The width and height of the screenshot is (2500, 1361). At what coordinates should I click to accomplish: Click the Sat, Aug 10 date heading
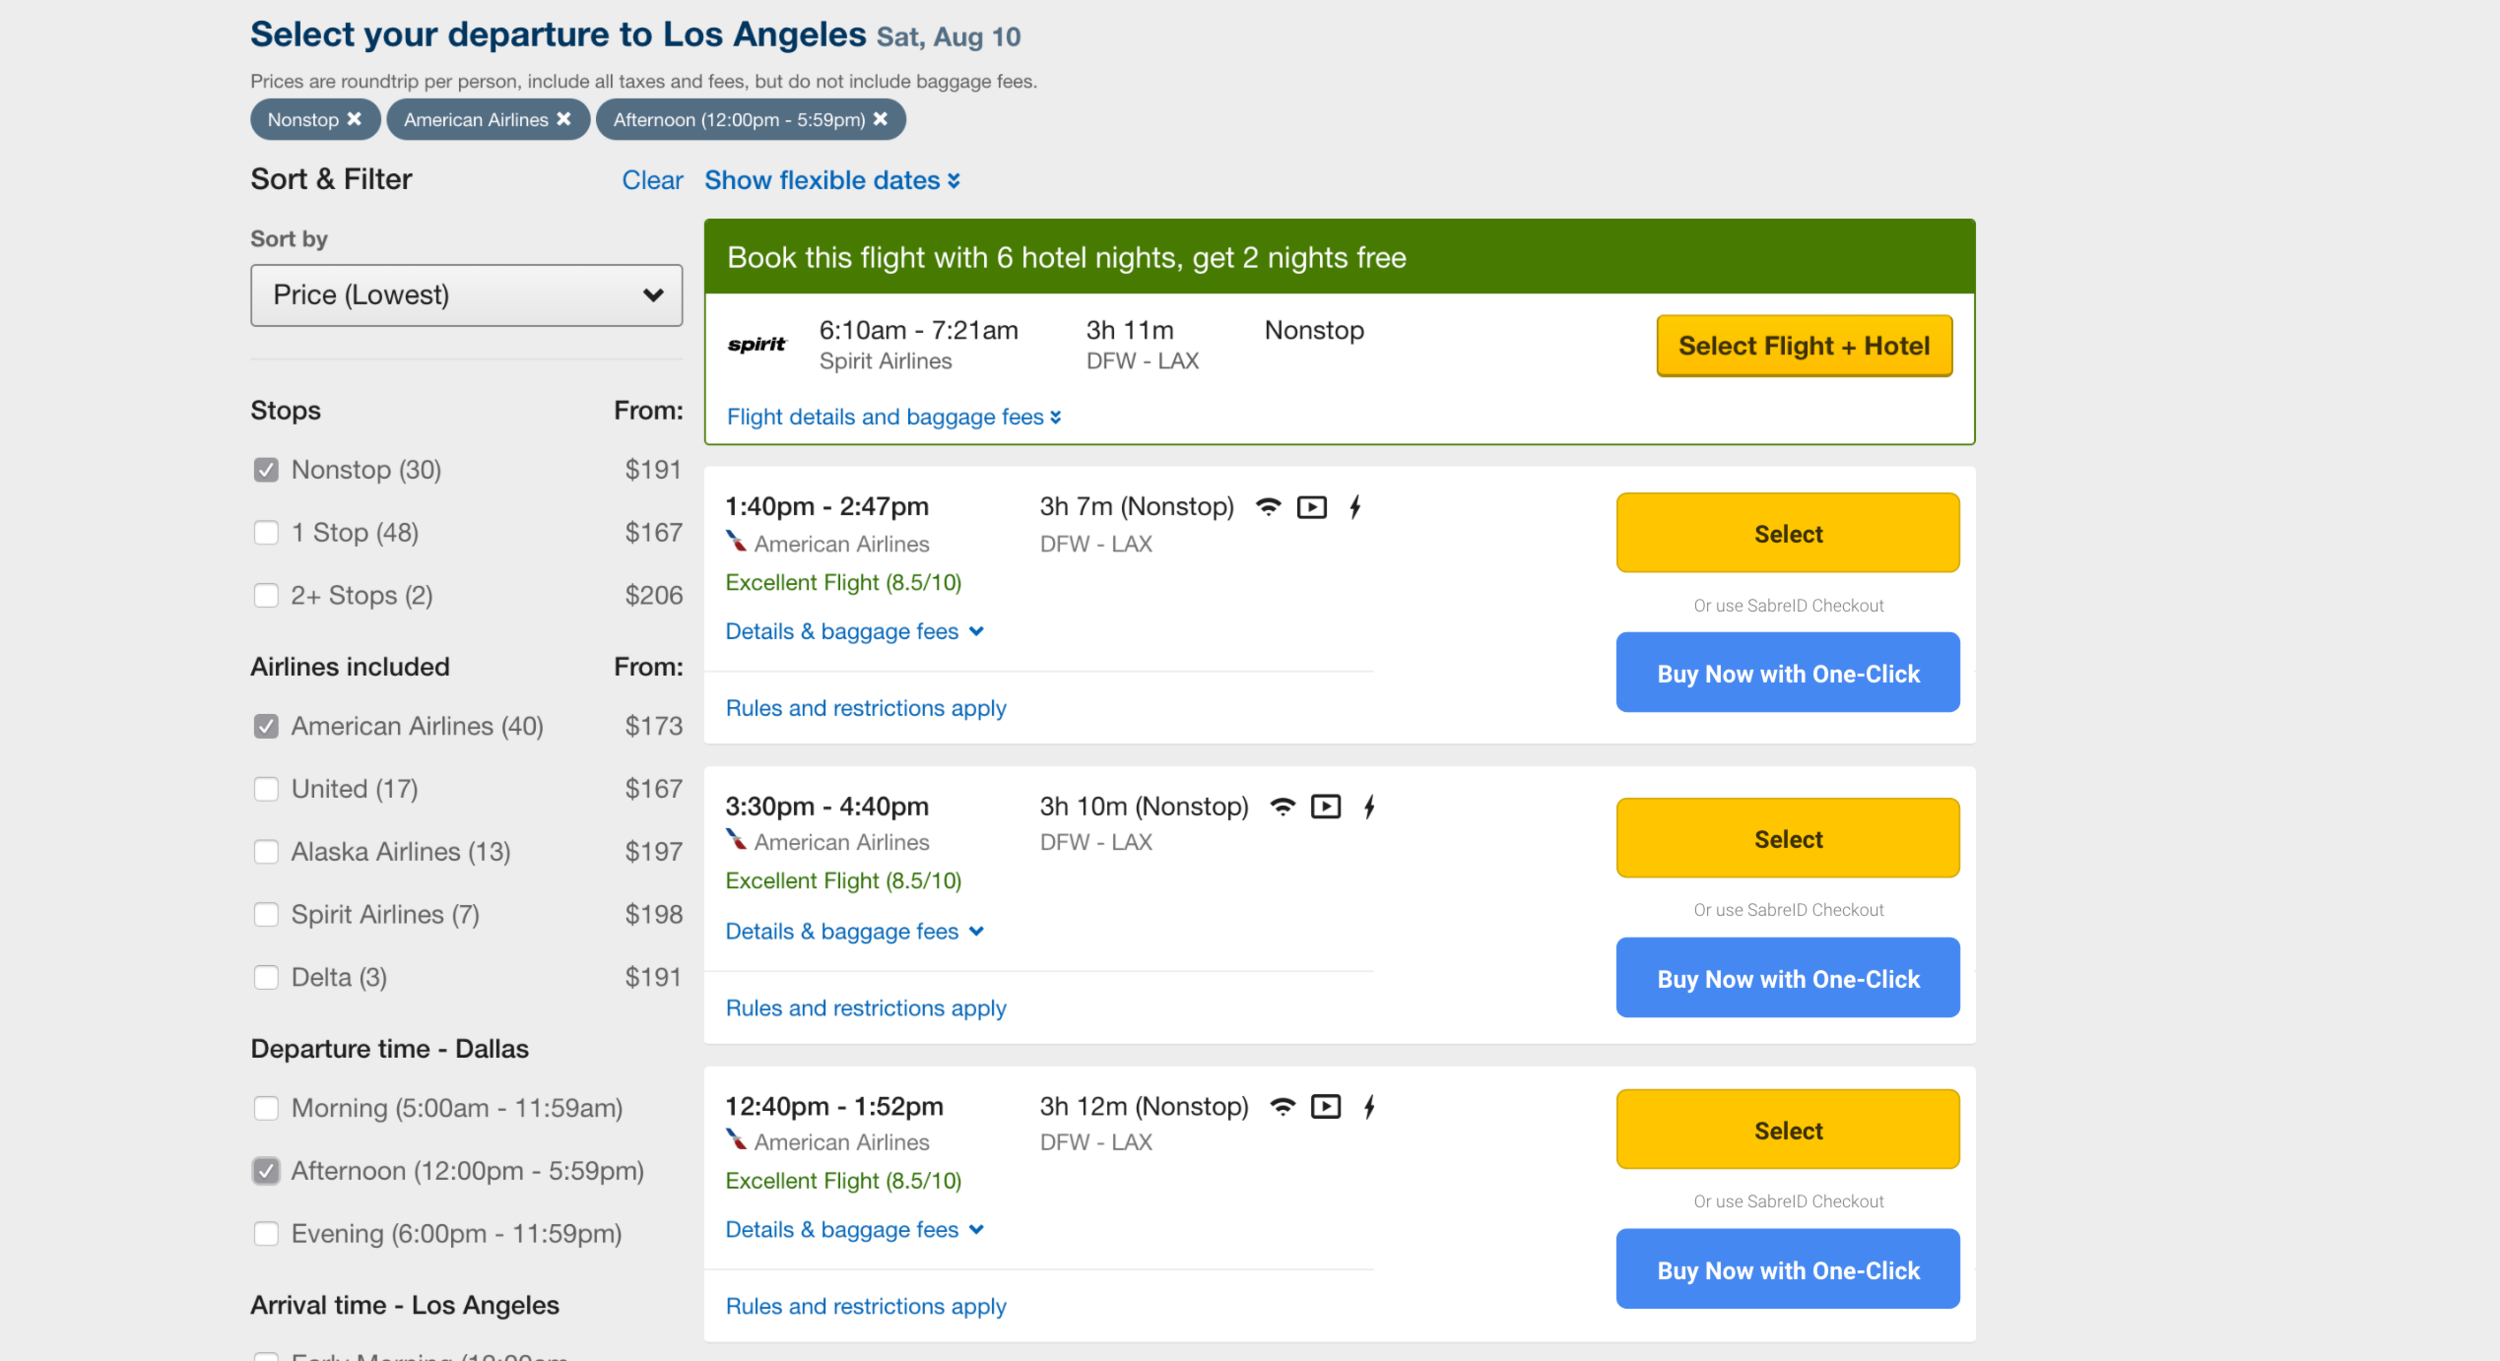click(x=948, y=38)
